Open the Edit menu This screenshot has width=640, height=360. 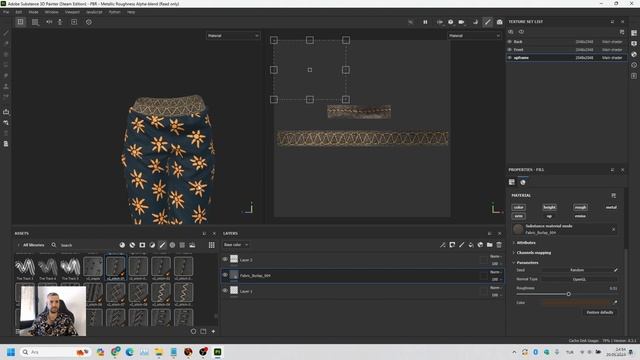coord(19,12)
